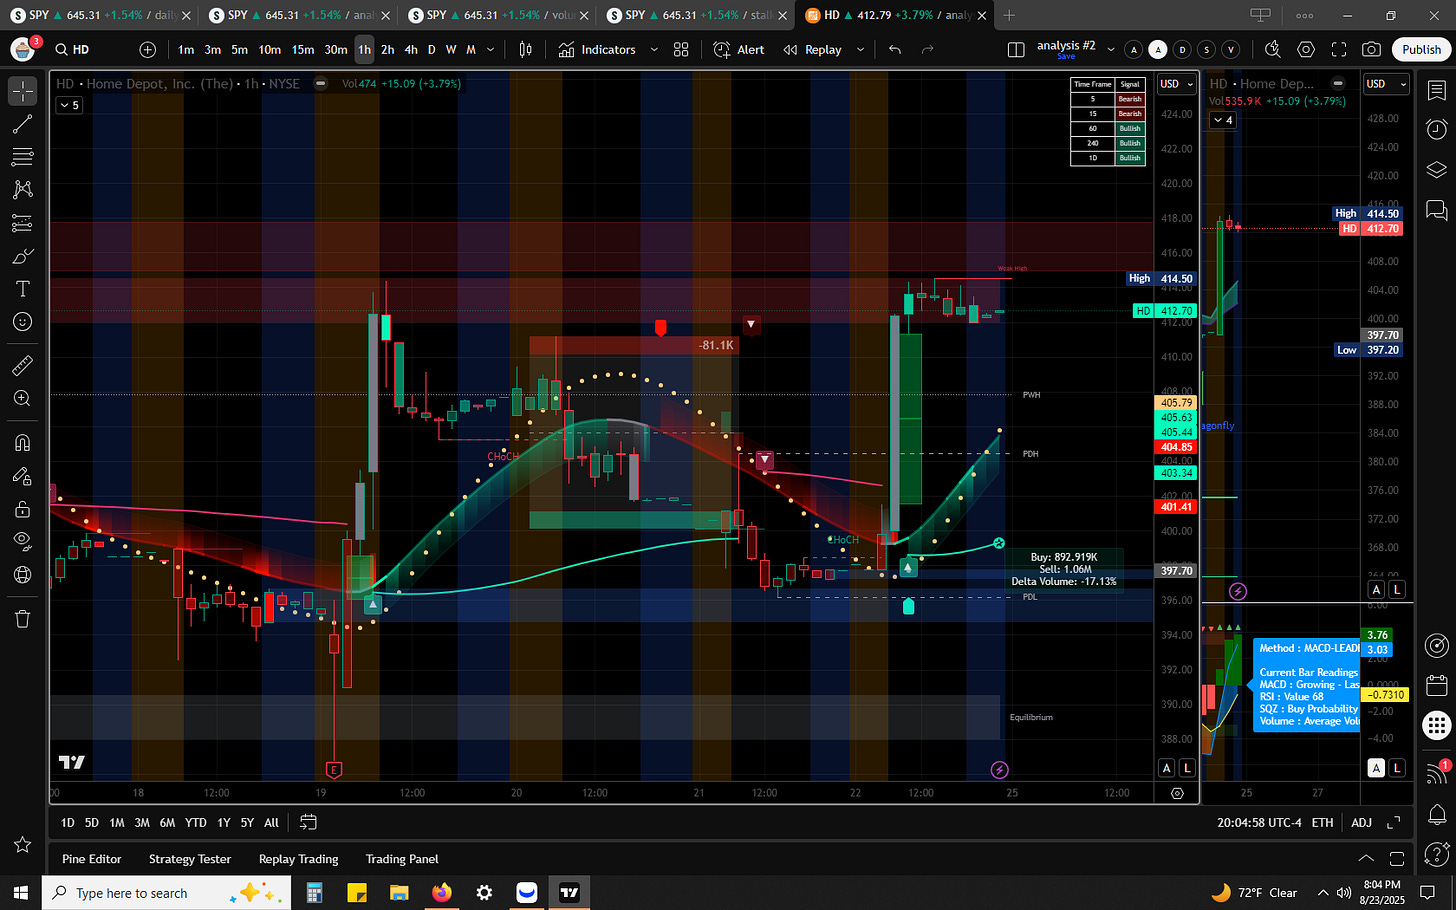Screen dimensions: 1456x910
Task: Expand the timeframe dropdown arrow
Action: click(x=490, y=49)
